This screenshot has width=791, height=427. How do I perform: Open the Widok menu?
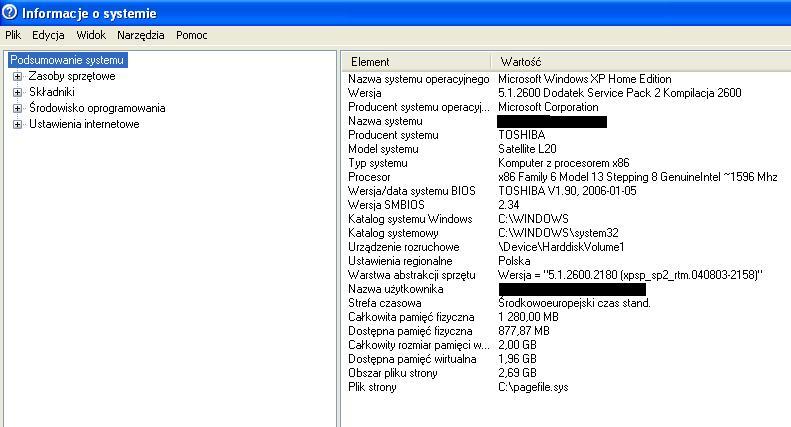91,35
